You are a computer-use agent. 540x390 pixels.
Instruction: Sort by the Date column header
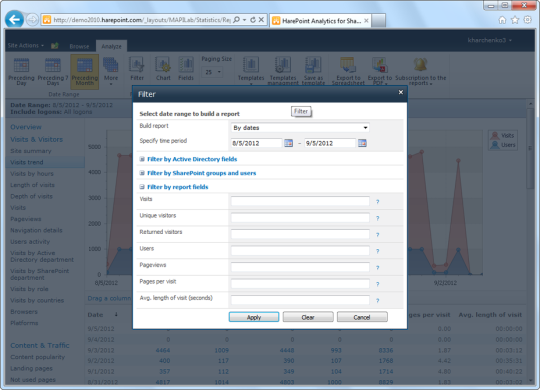pyautogui.click(x=95, y=315)
